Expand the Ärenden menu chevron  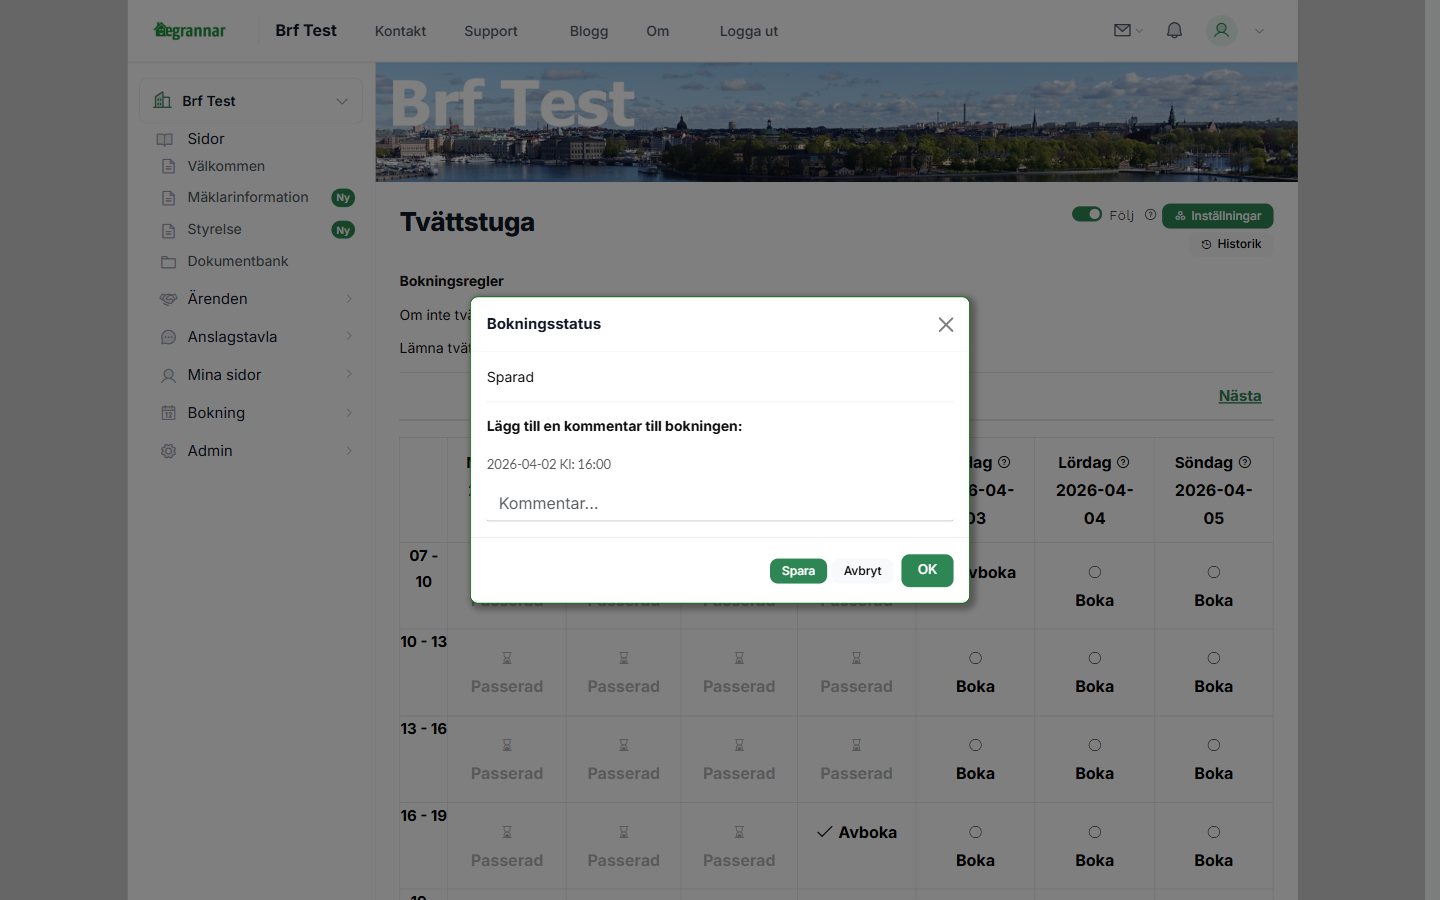click(x=349, y=299)
